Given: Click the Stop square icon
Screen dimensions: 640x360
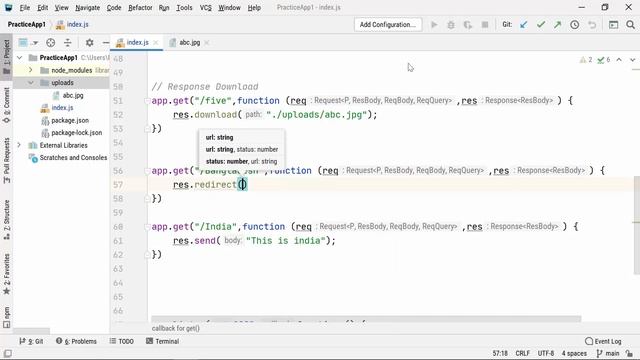Looking at the screenshot, I should [x=485, y=25].
